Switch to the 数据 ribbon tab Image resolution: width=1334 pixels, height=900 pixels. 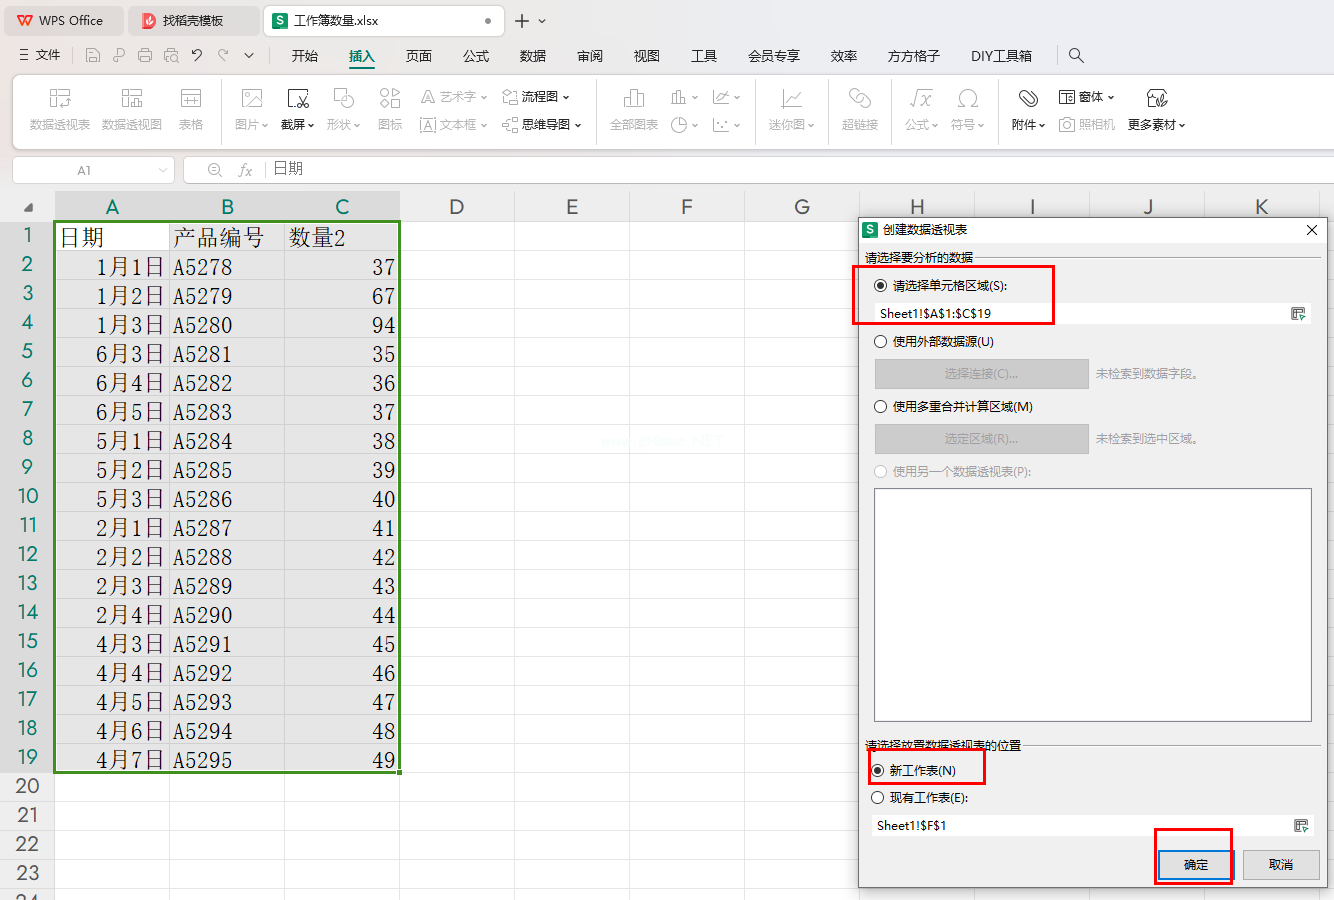533,56
